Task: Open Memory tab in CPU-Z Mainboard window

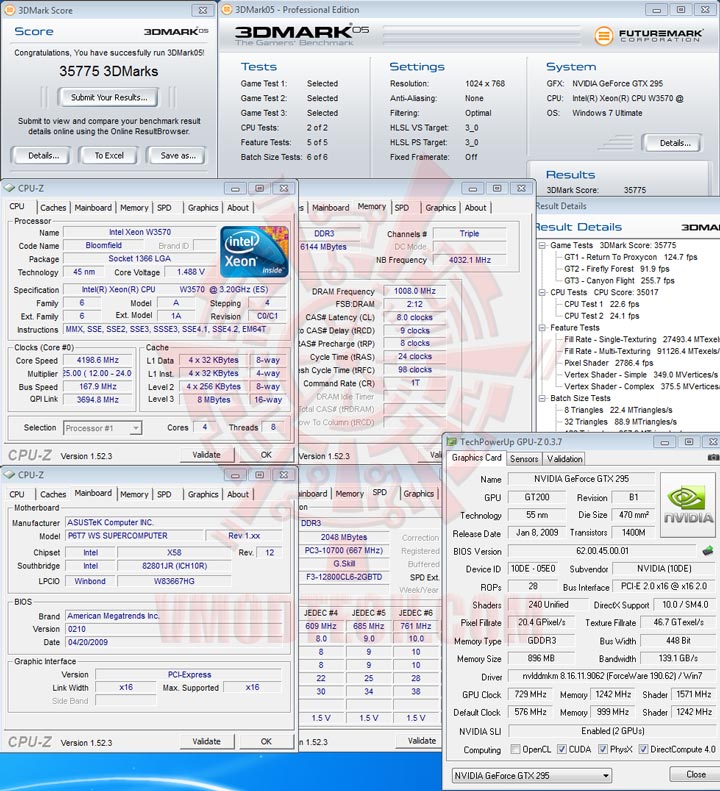Action: pos(134,494)
